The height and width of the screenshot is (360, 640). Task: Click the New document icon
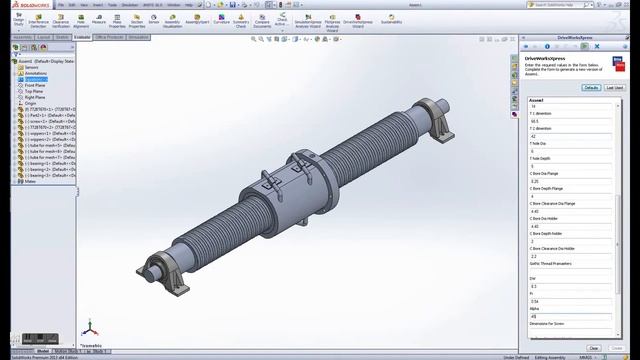[209, 5]
